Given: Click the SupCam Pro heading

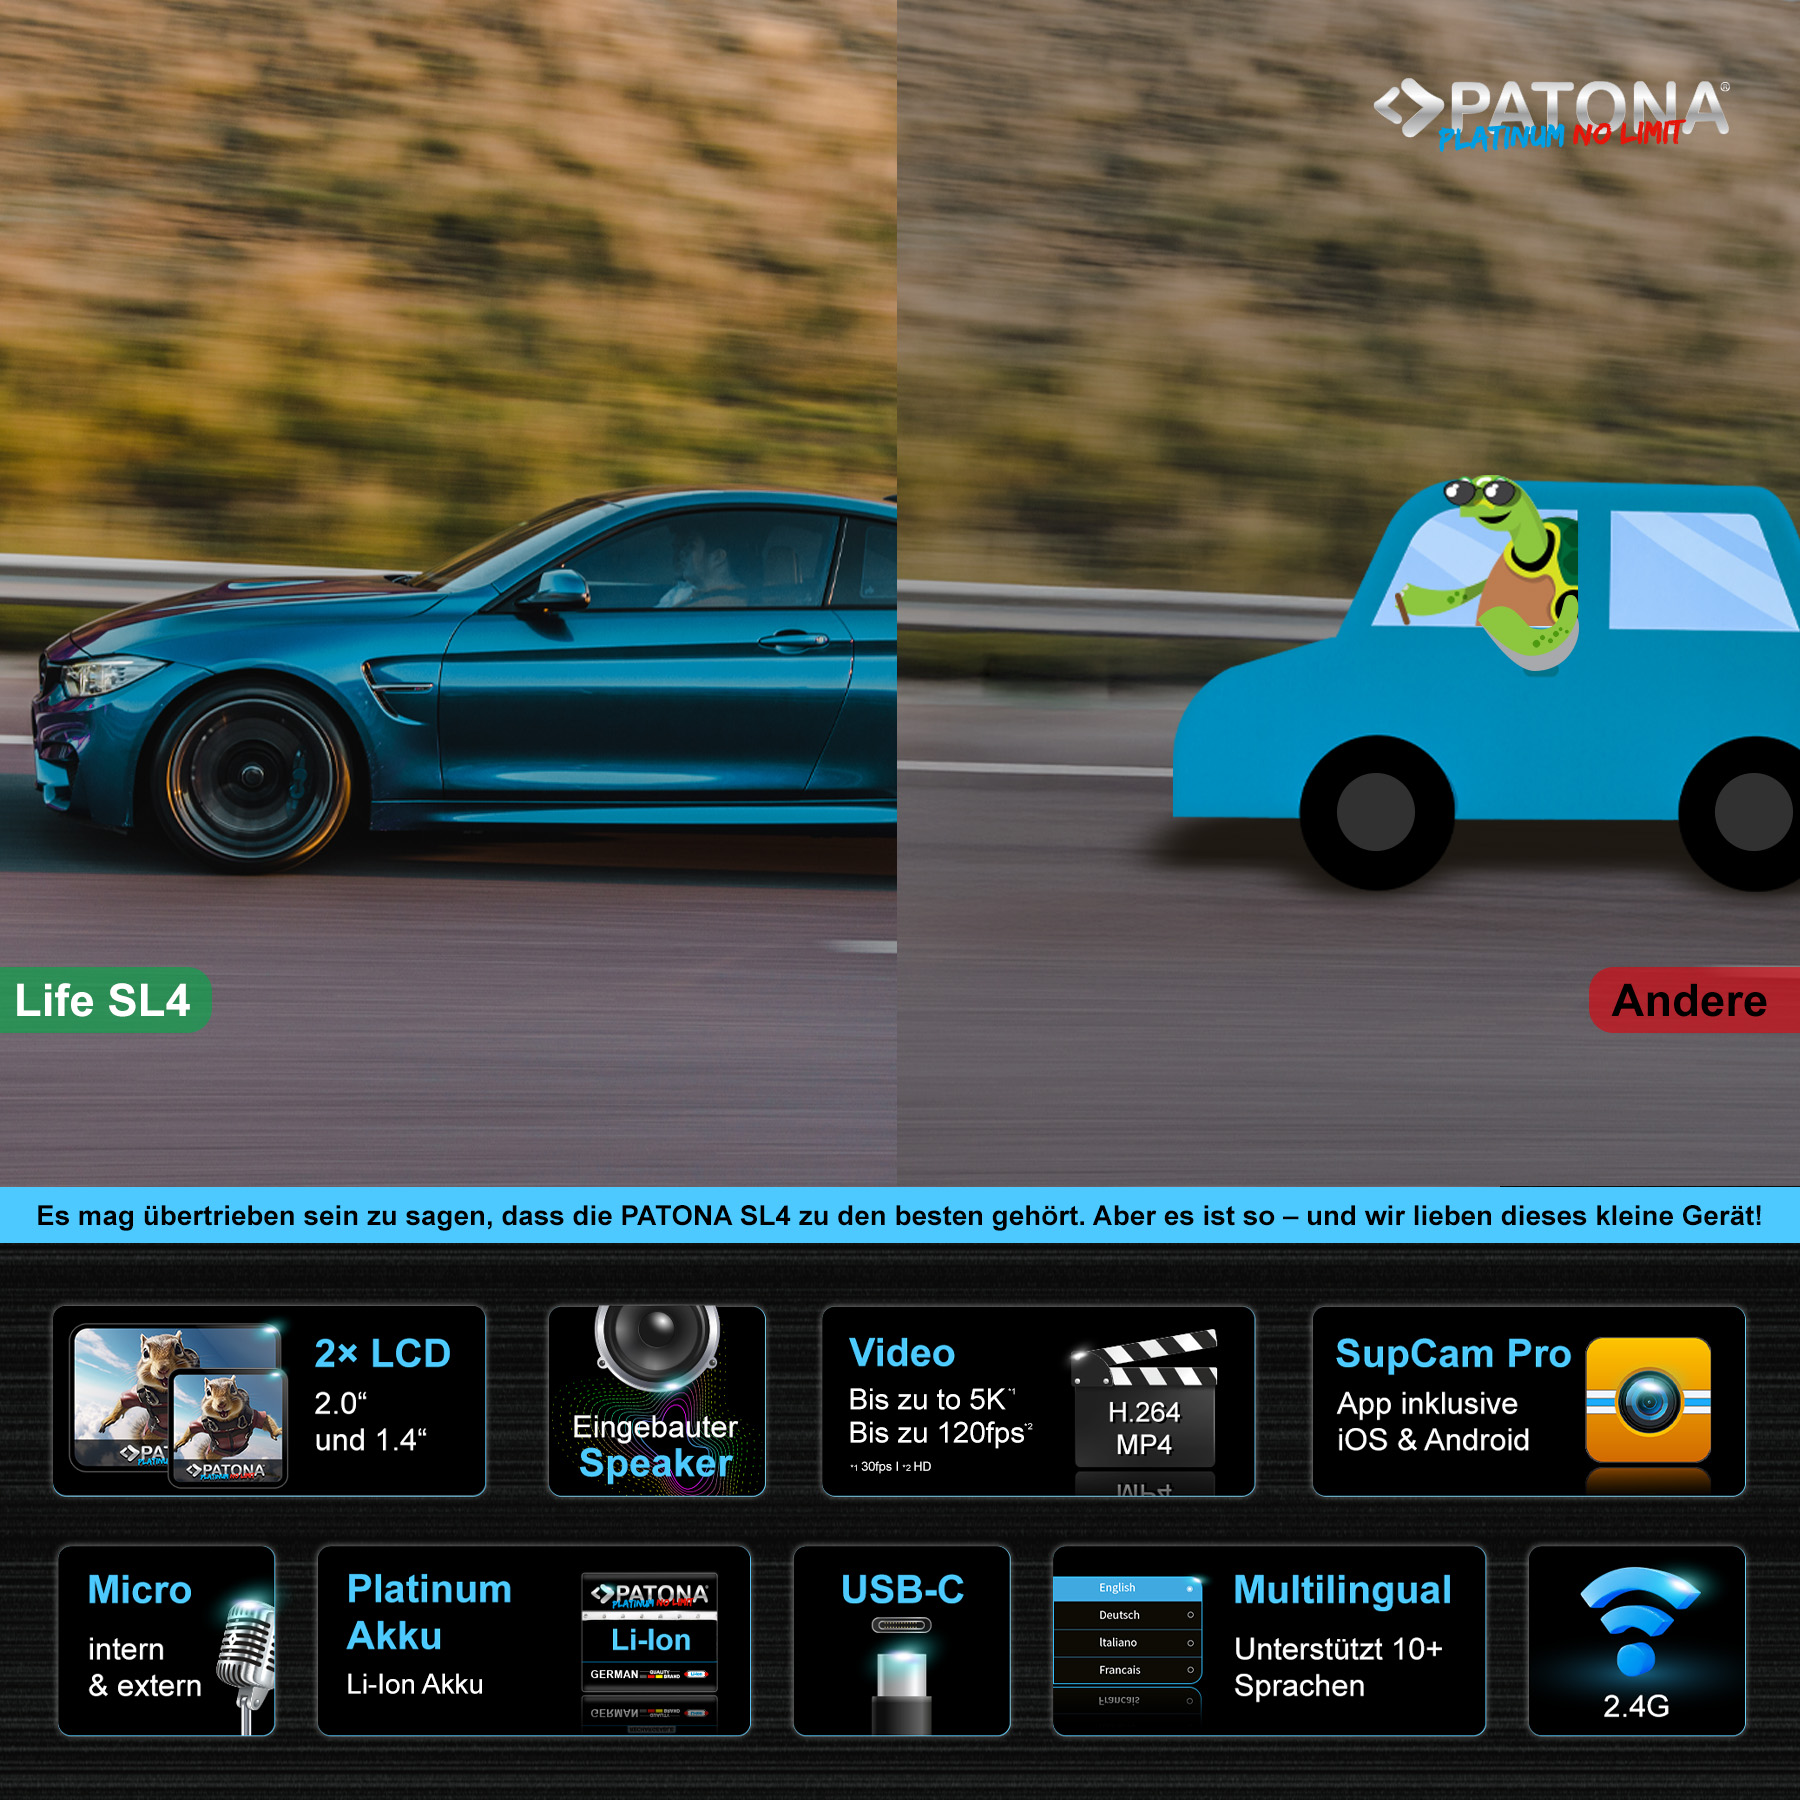Looking at the screenshot, I should click(x=1453, y=1353).
